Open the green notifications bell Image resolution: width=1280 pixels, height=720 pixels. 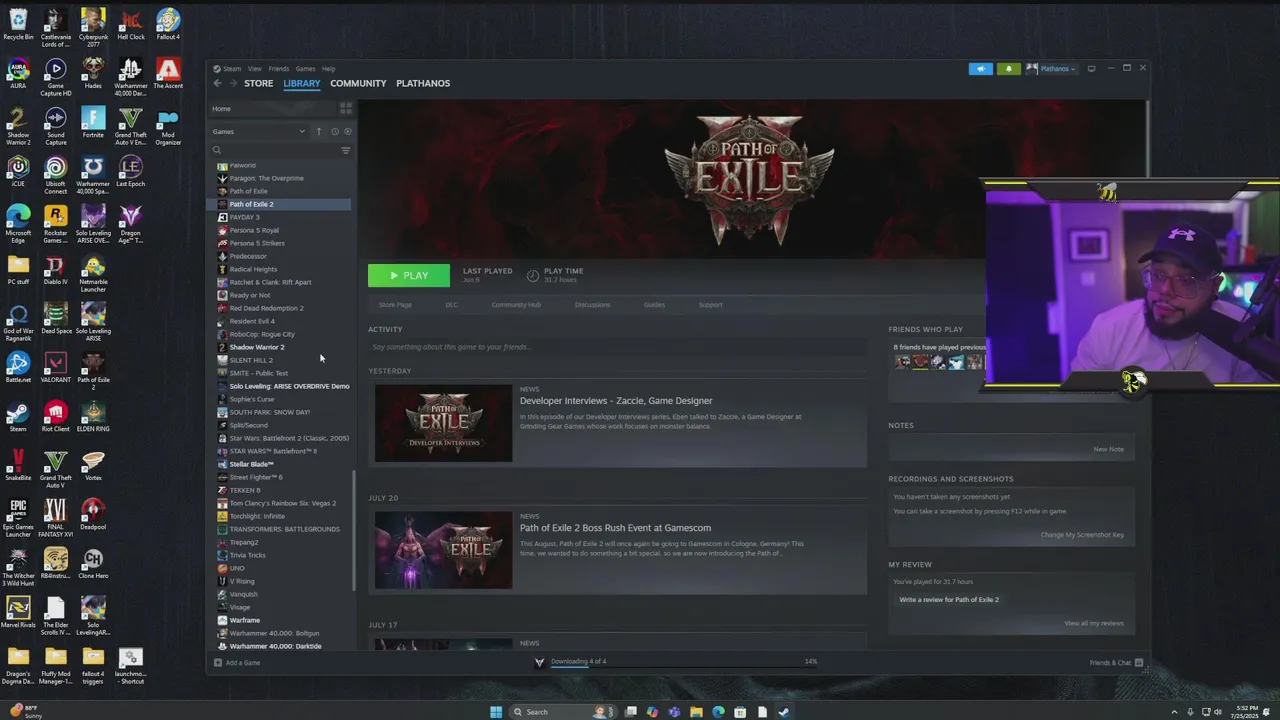coord(1008,69)
